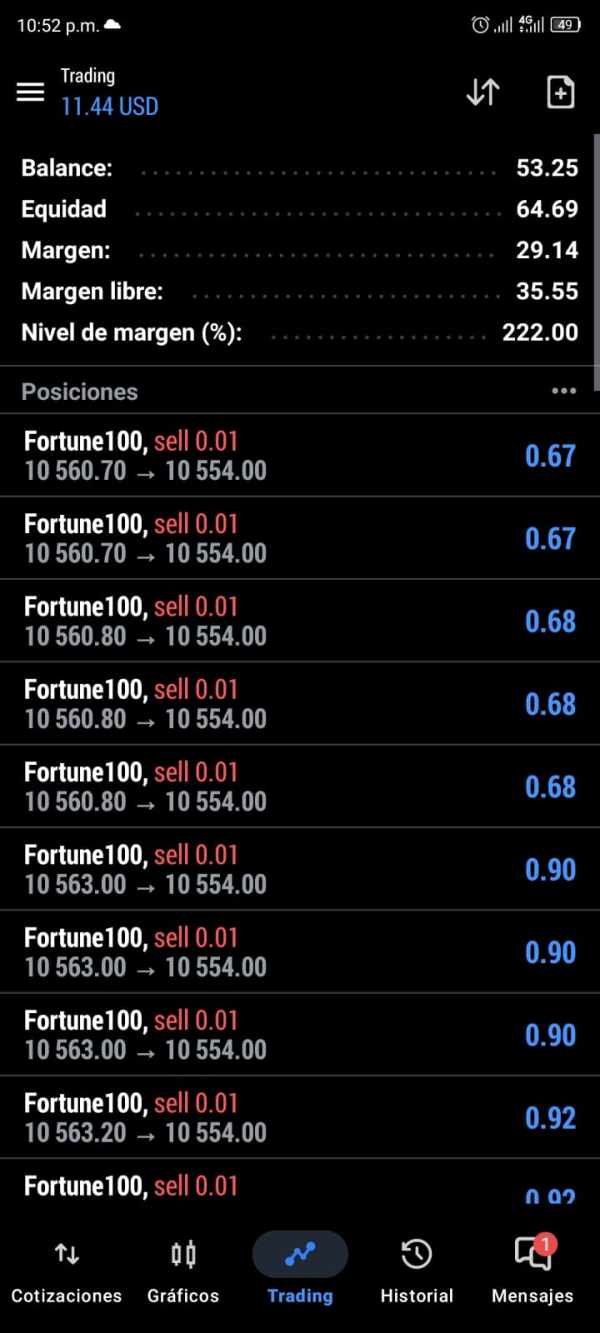Open the Historial clock icon

pos(416,1255)
